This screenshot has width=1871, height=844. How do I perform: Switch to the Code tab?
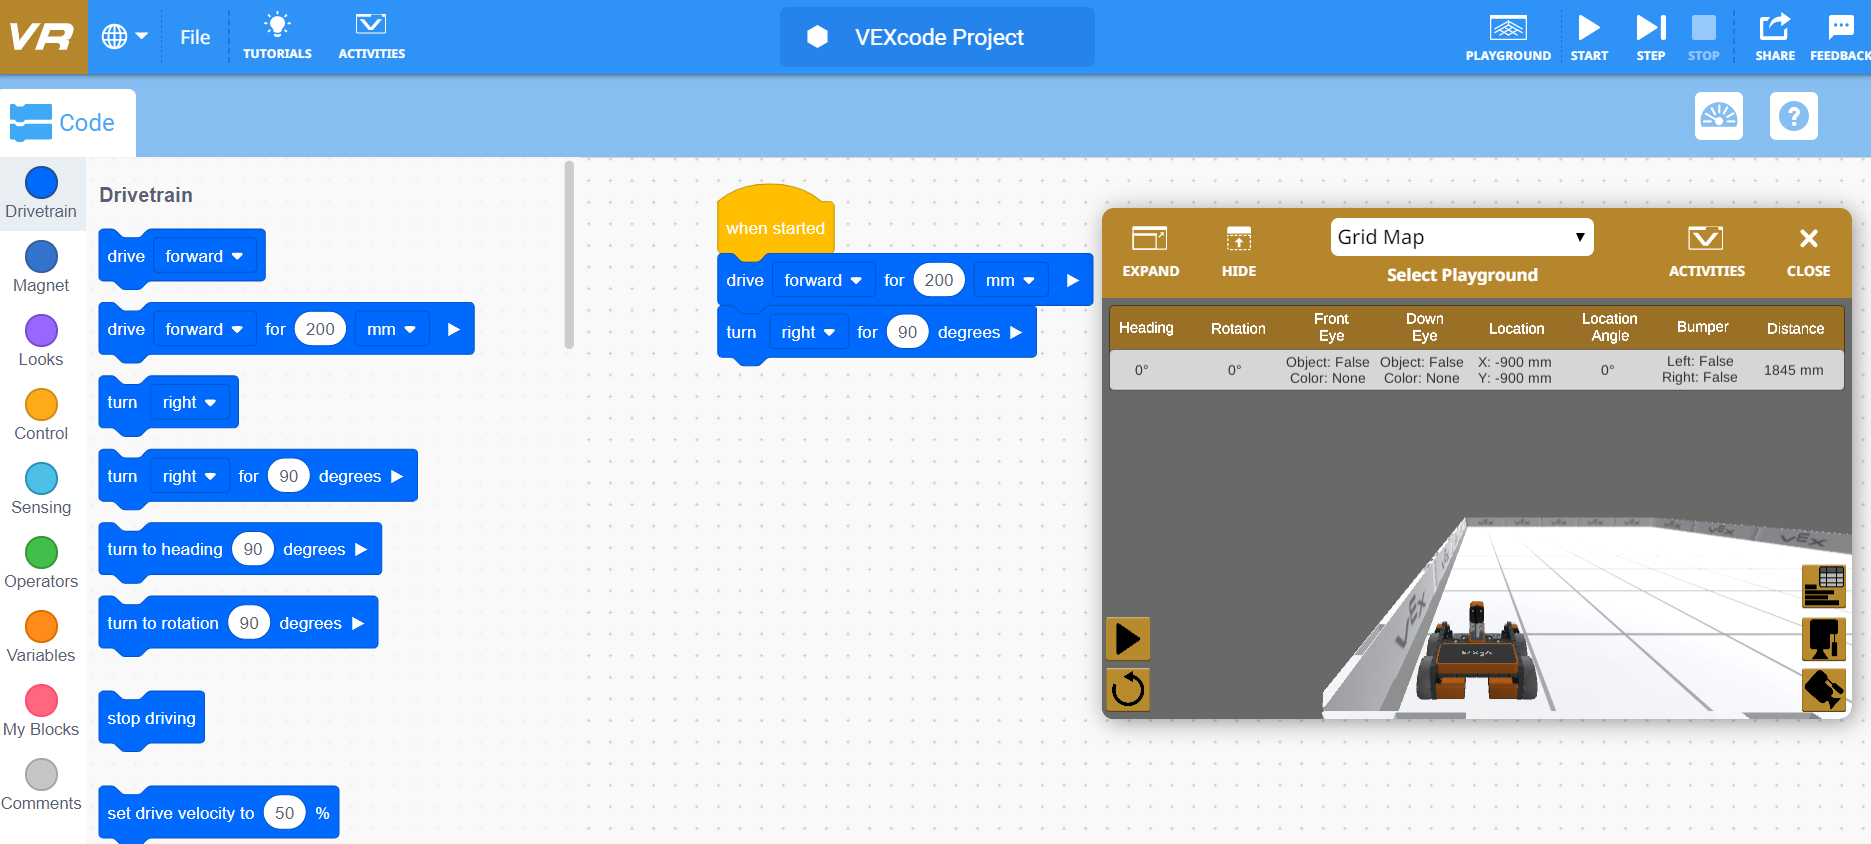(67, 123)
